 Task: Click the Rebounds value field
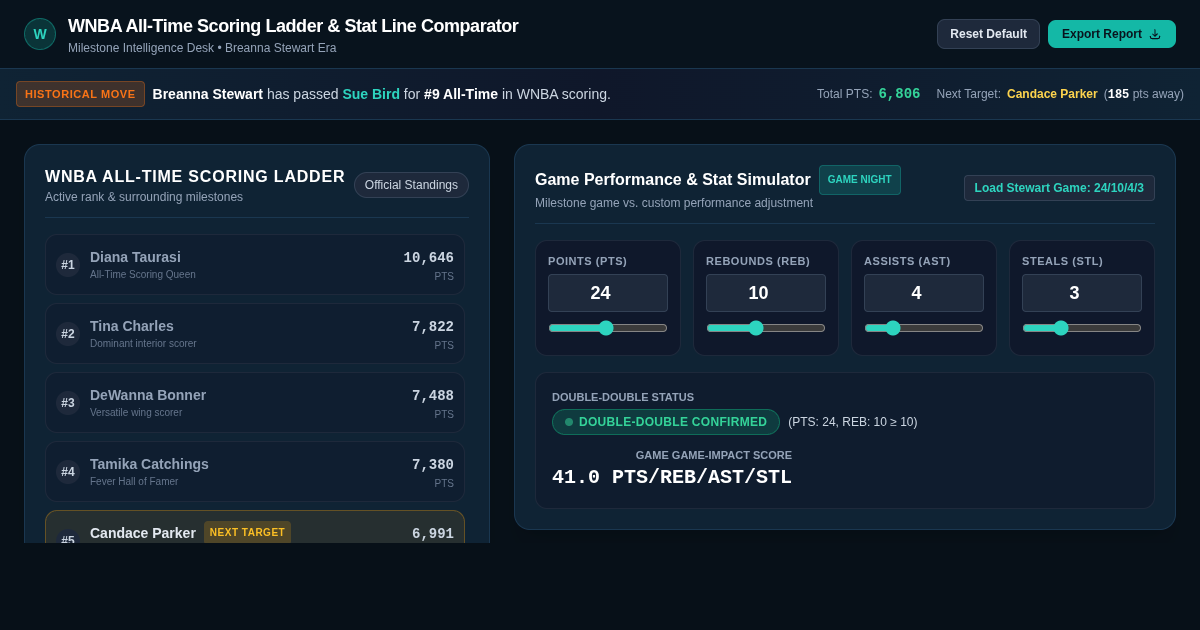point(766,293)
